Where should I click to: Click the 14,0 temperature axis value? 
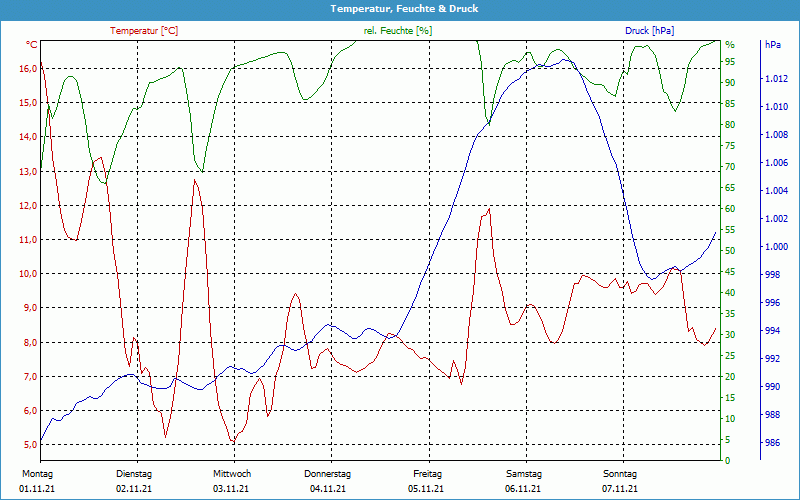click(x=28, y=137)
